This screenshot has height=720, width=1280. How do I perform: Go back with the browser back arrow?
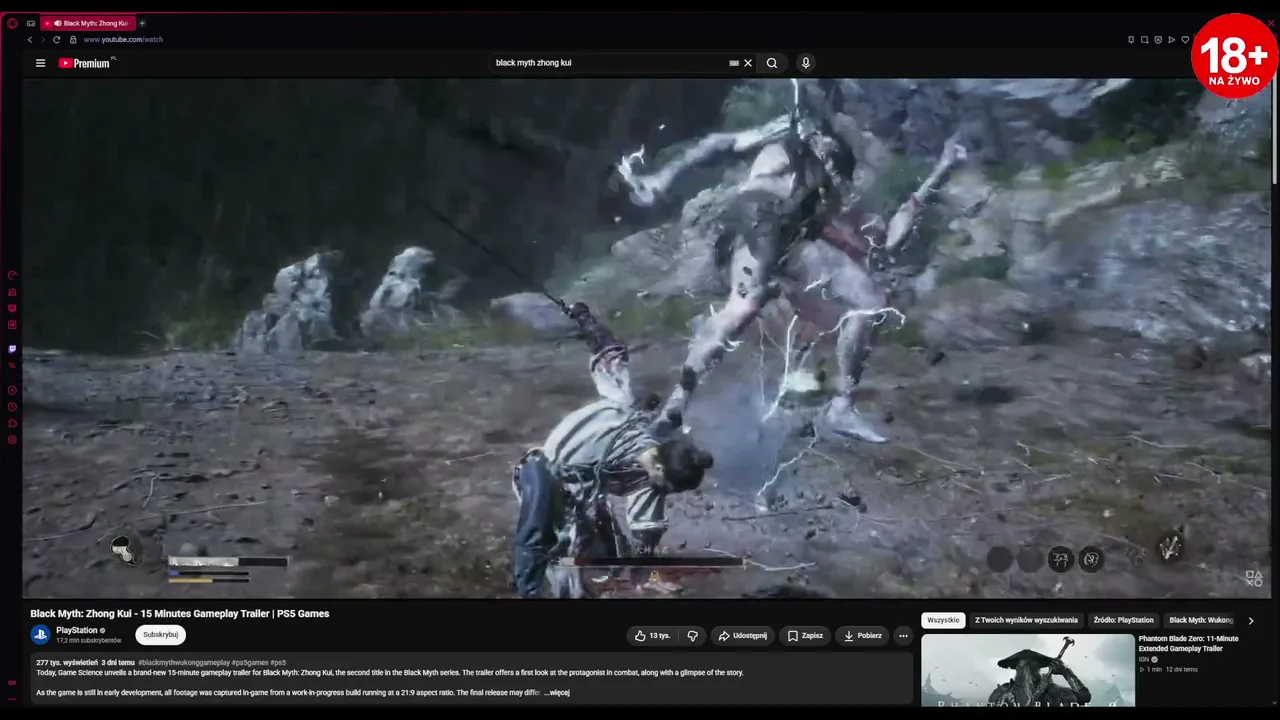[x=30, y=40]
